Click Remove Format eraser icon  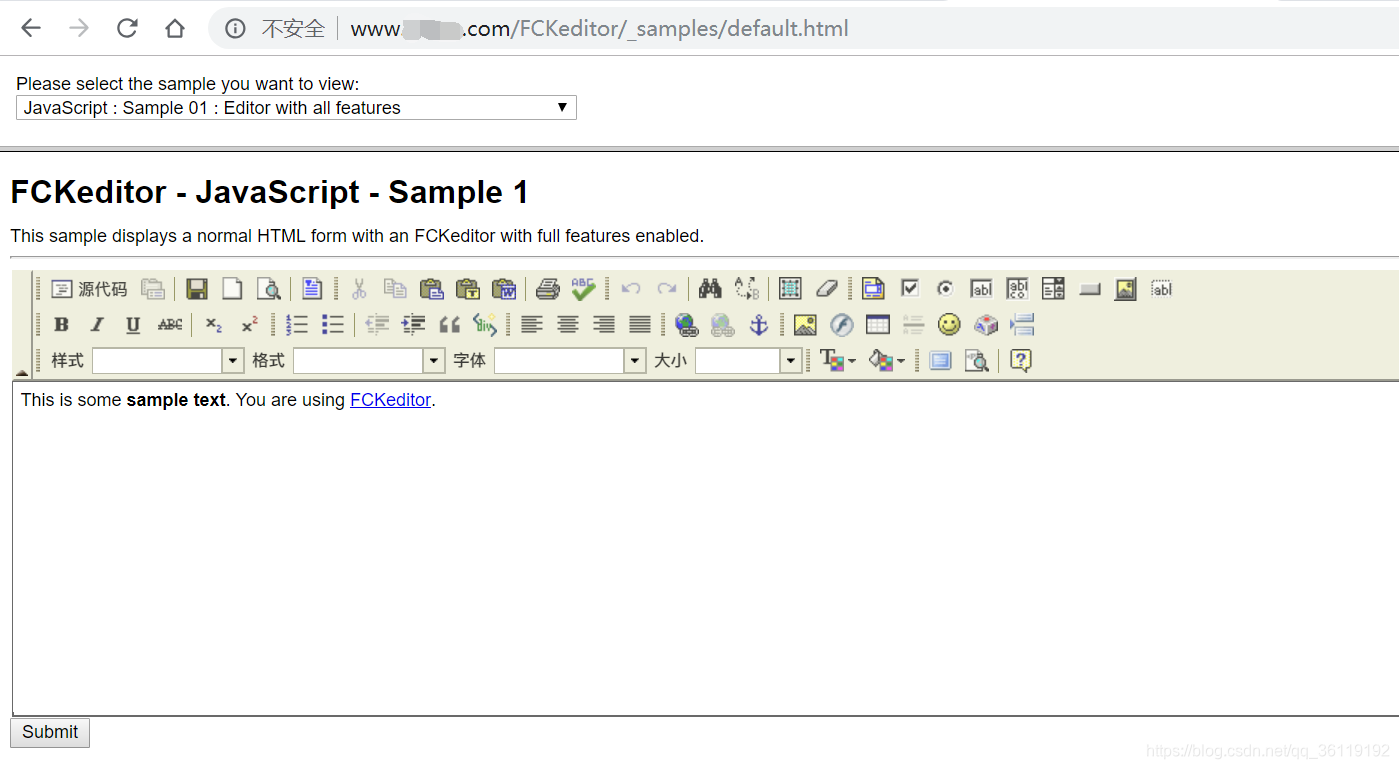tap(826, 289)
